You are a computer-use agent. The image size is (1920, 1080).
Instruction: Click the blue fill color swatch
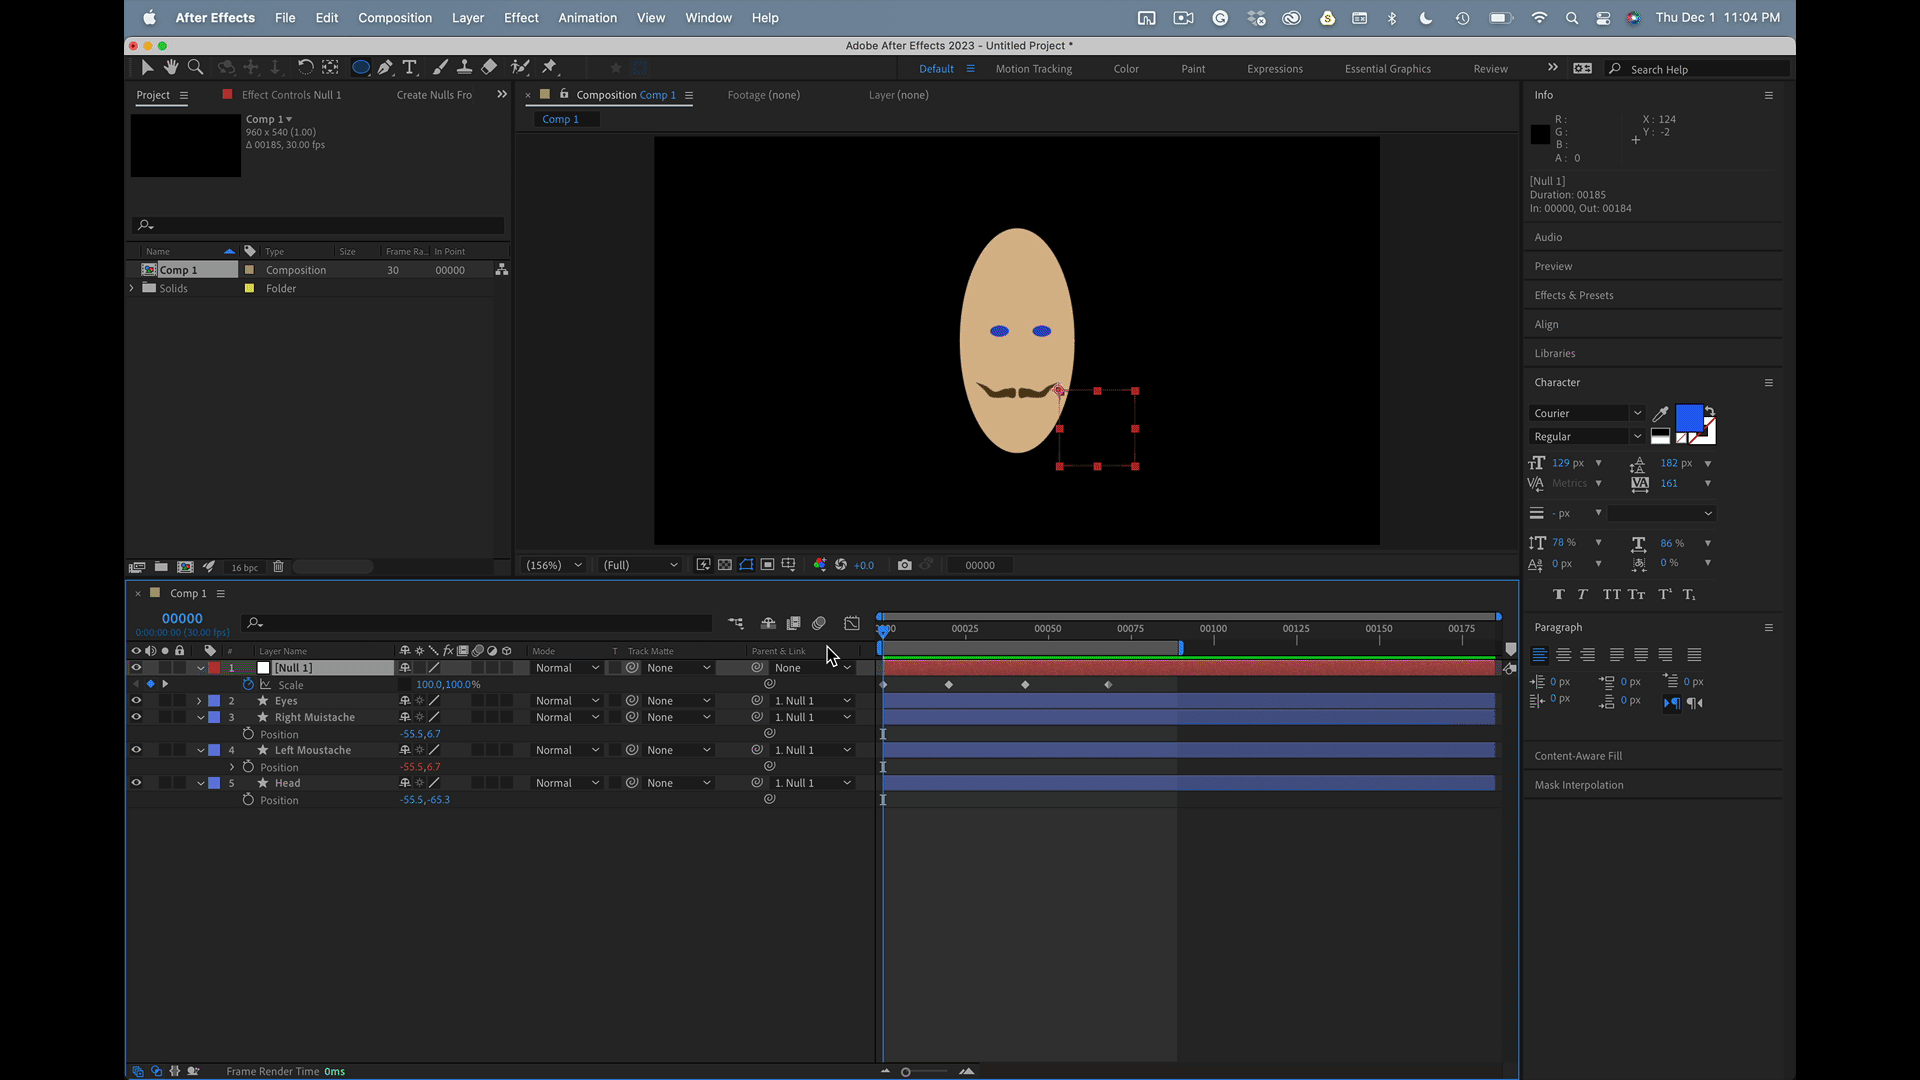1688,418
